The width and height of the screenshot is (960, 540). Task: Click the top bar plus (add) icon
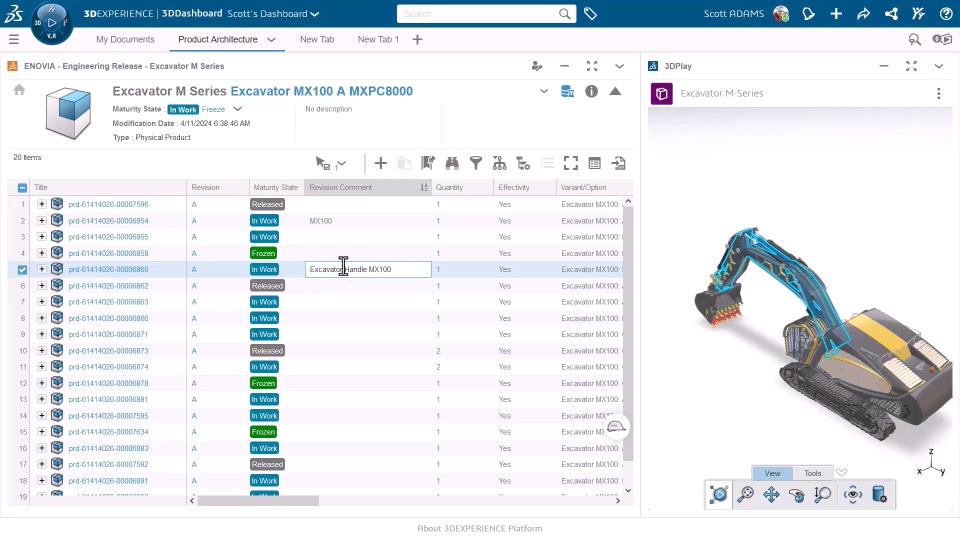pyautogui.click(x=836, y=13)
